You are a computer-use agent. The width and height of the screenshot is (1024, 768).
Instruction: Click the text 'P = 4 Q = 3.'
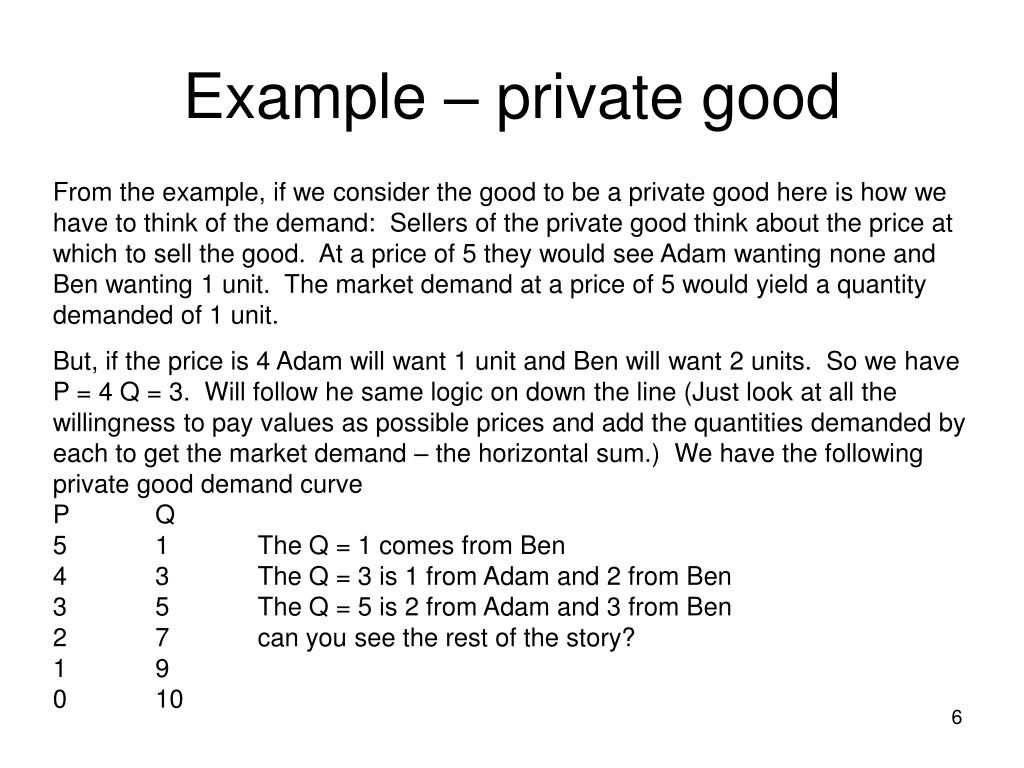pos(122,392)
